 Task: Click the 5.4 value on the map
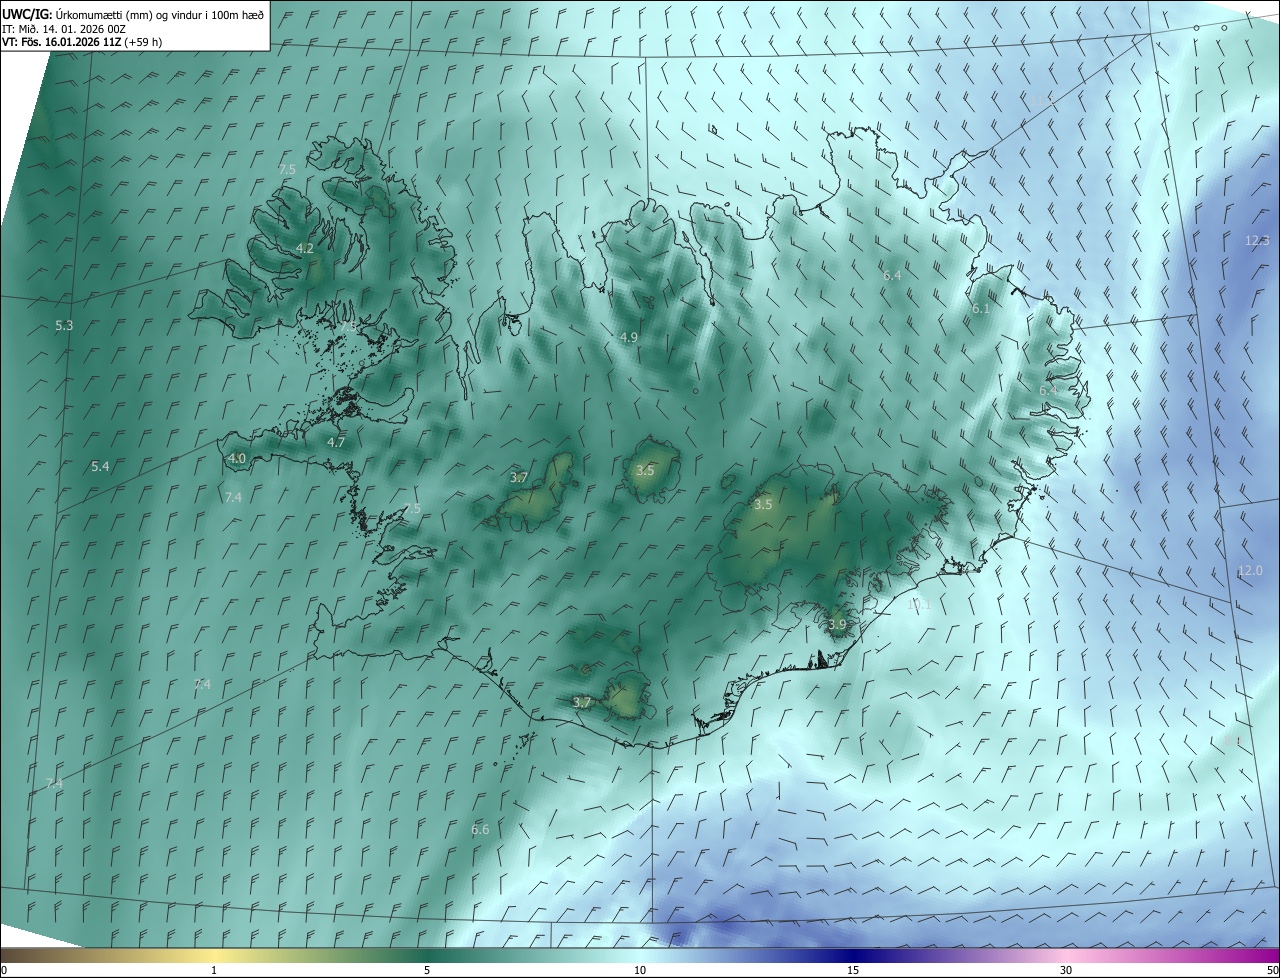tap(100, 467)
